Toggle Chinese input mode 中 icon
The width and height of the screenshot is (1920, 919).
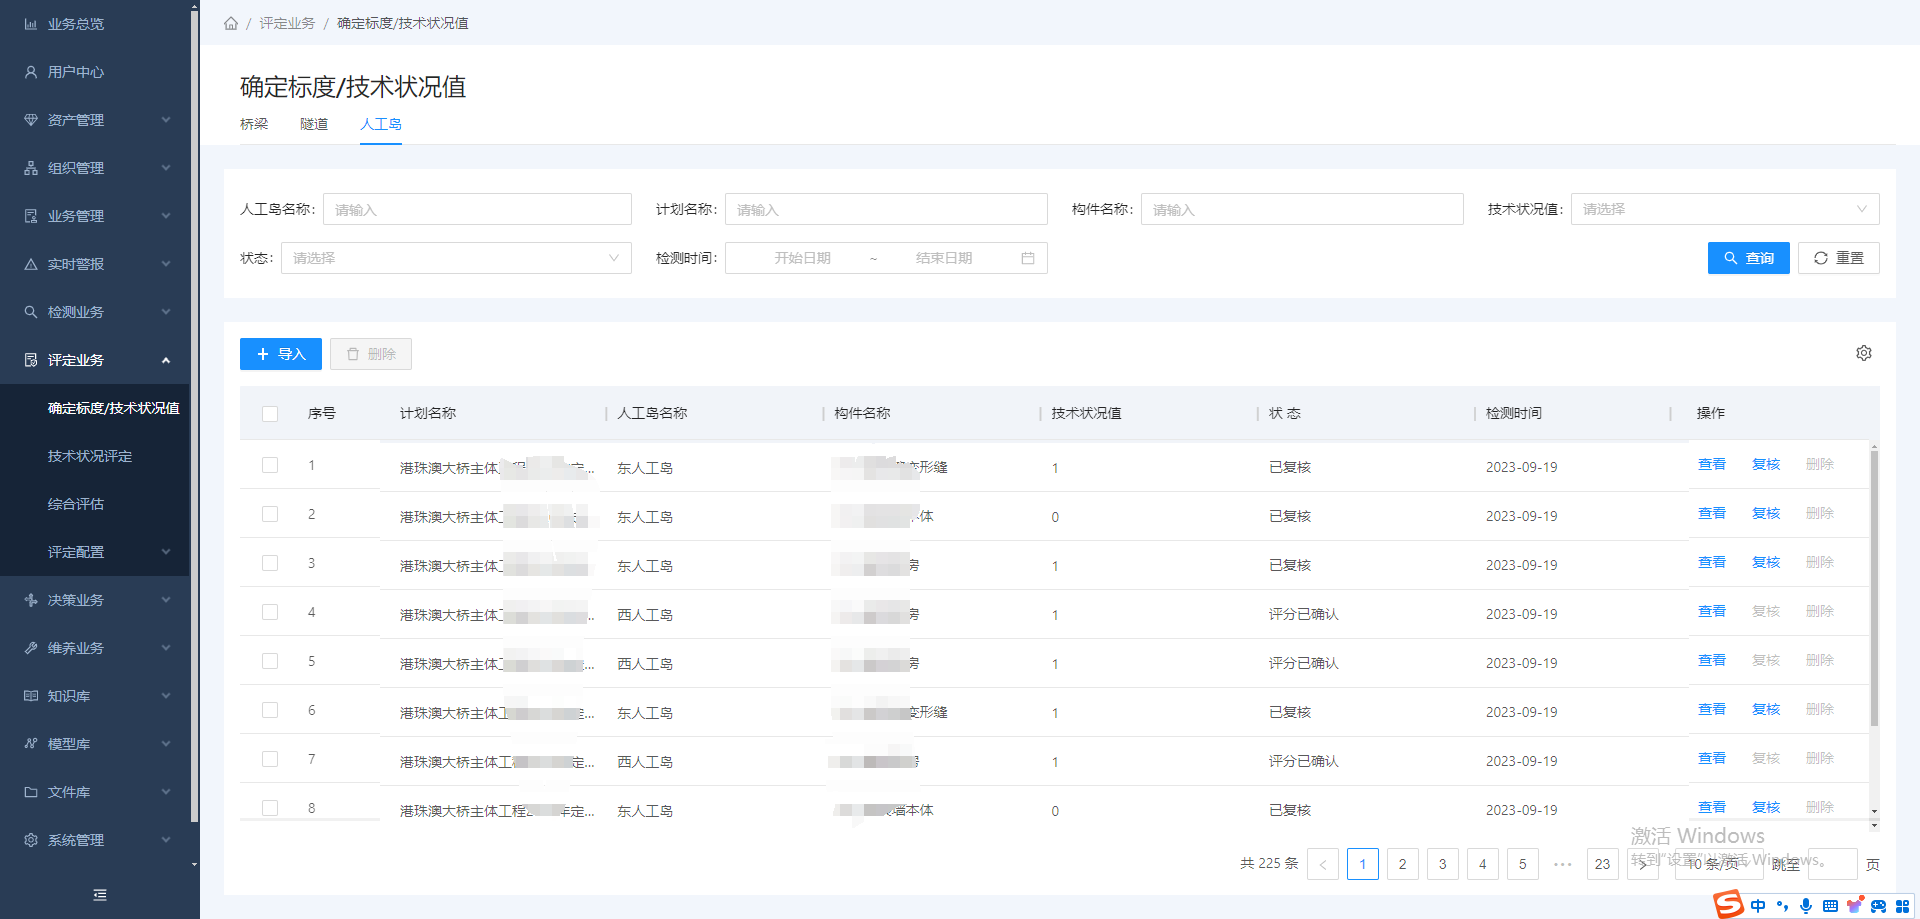pyautogui.click(x=1758, y=906)
